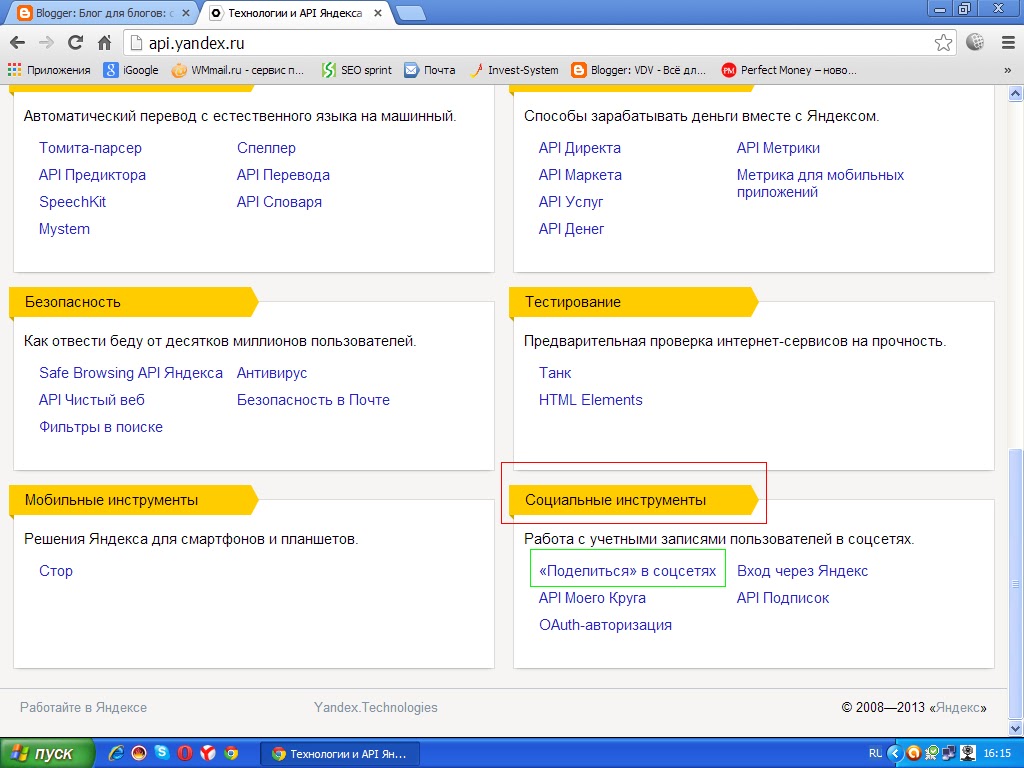Viewport: 1024px width, 768px height.
Task: Open the Blogger: VDV bookmark
Action: click(639, 70)
